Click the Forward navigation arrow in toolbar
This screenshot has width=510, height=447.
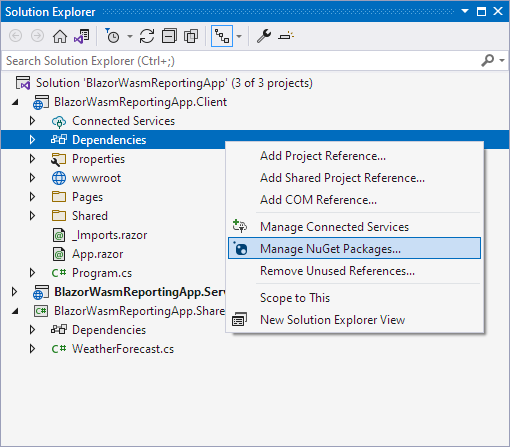click(37, 36)
